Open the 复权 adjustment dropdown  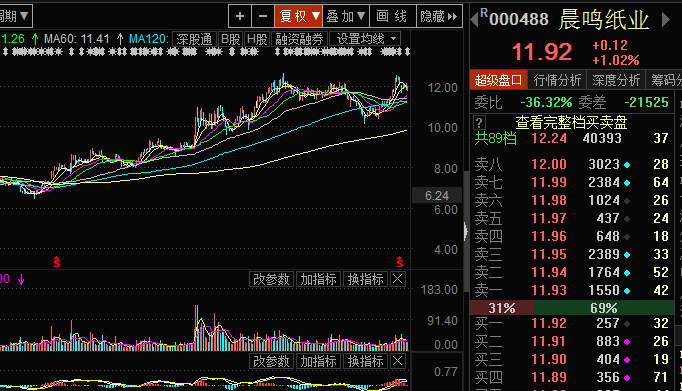[x=298, y=17]
